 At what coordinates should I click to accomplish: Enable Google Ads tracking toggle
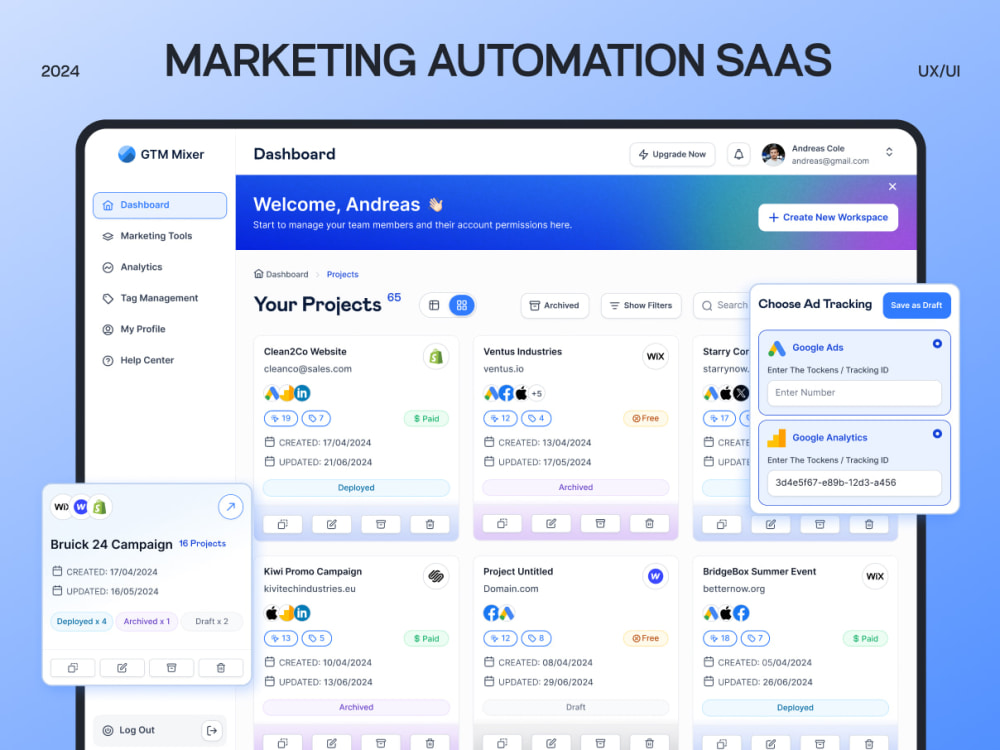tap(937, 343)
